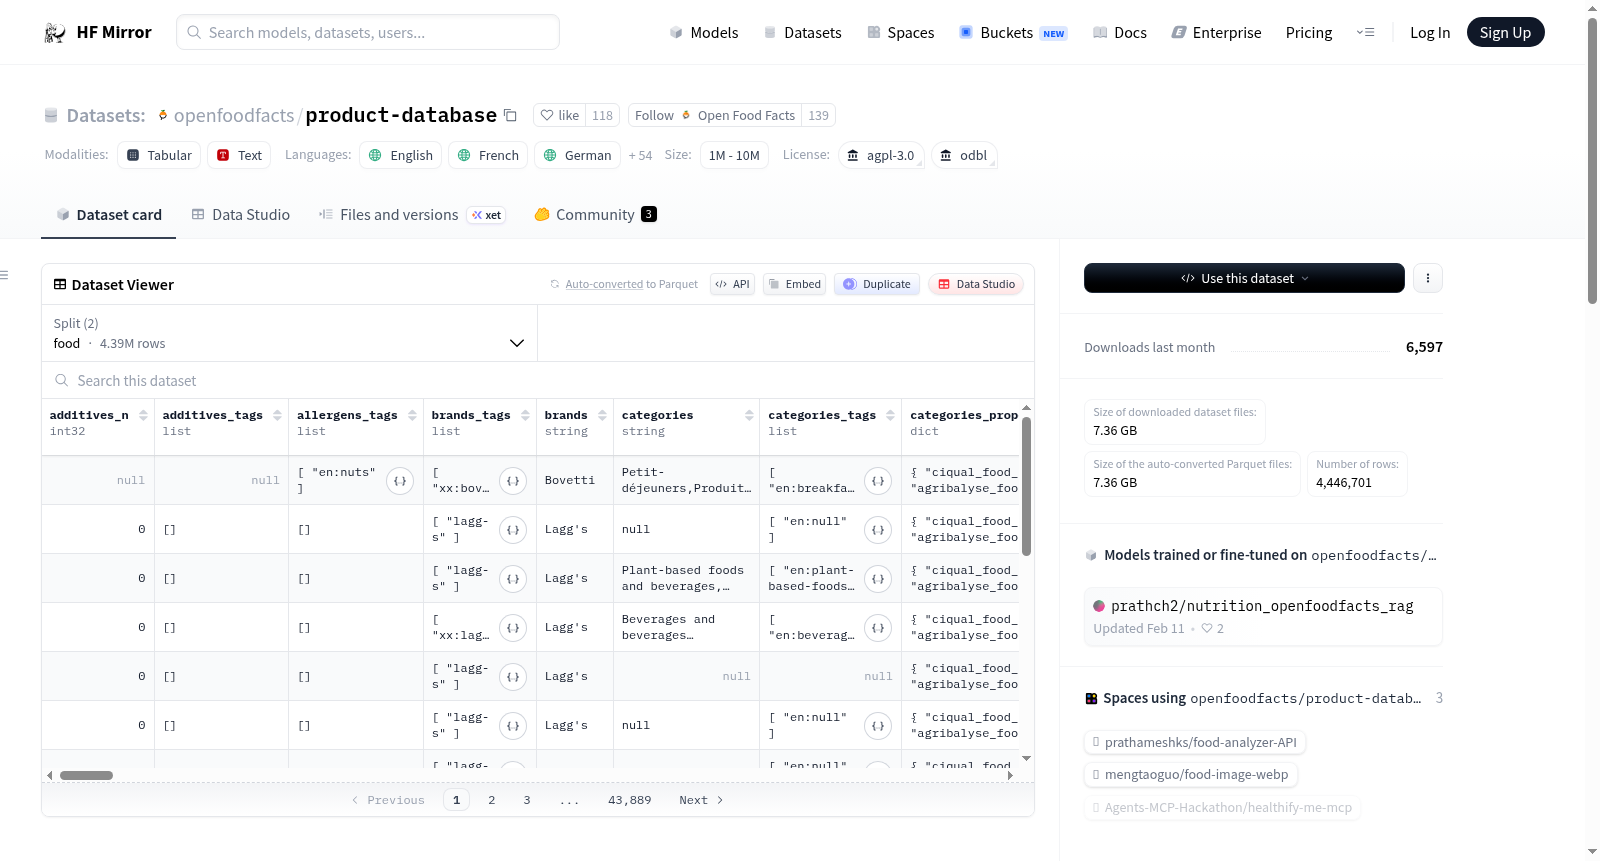Sort by the categories_tags column
The width and height of the screenshot is (1600, 861).
tap(890, 415)
